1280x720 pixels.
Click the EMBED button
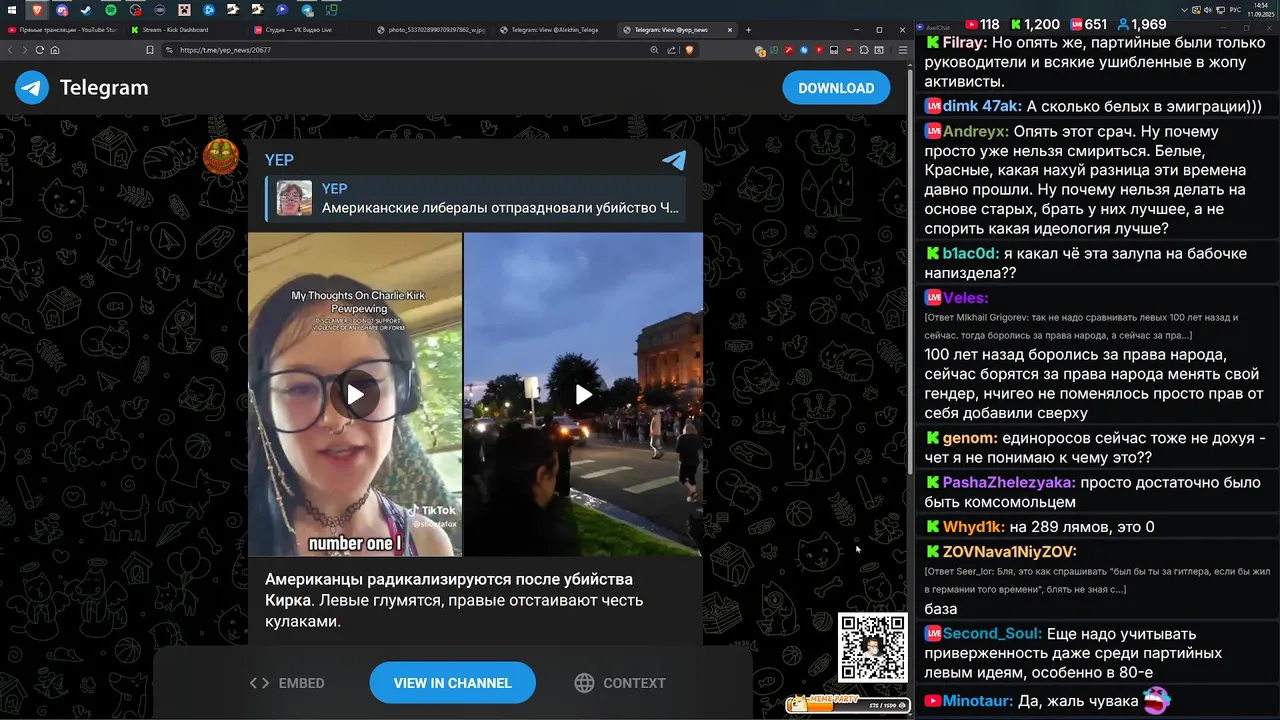click(x=287, y=683)
